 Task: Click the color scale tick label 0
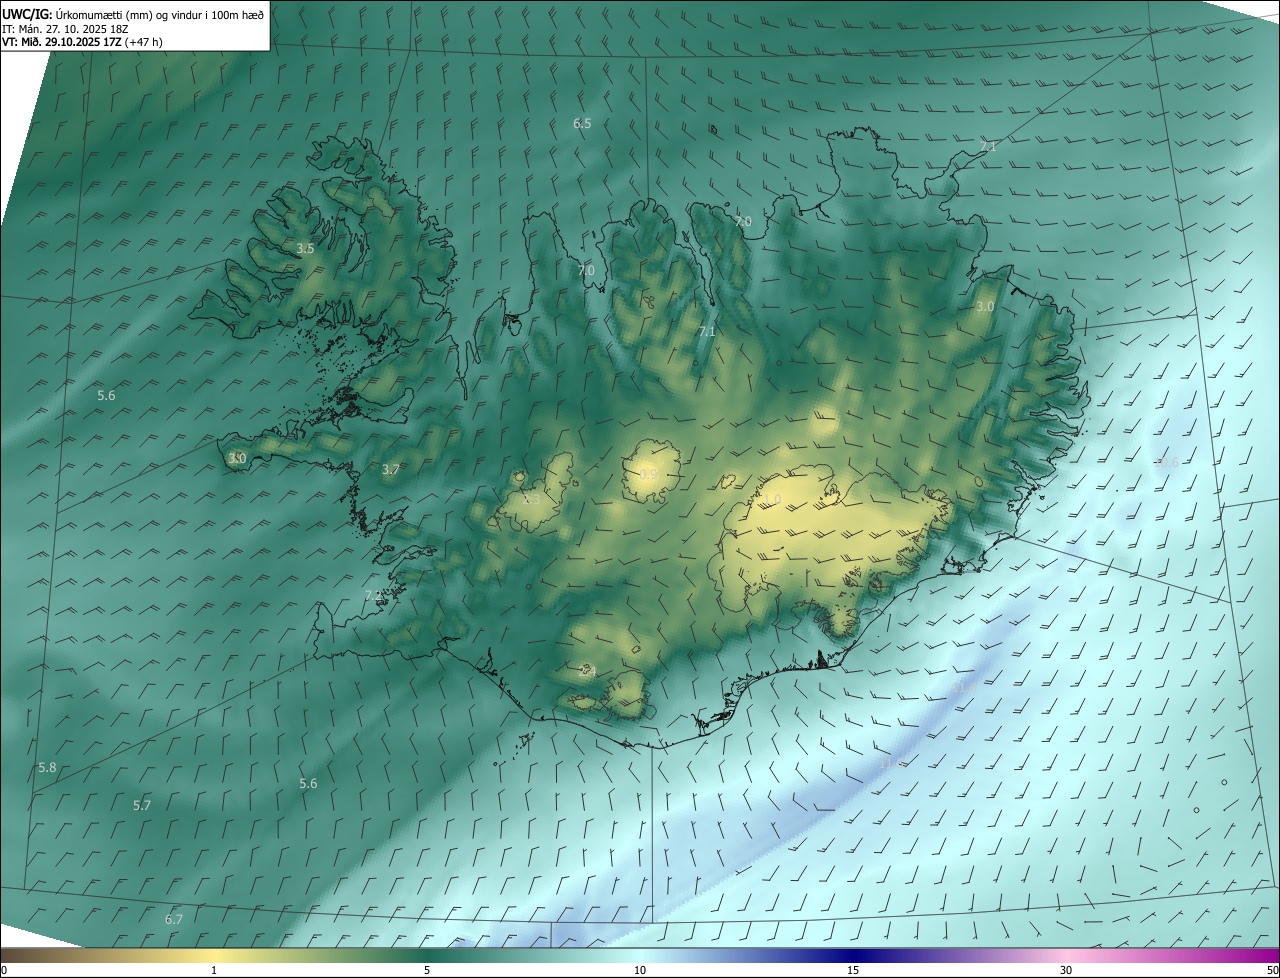(4, 971)
